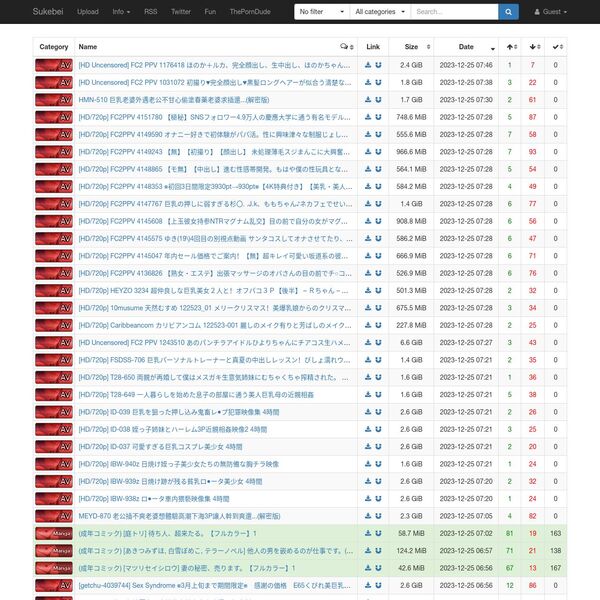
Task: Focus the Search text field
Action: [x=453, y=12]
